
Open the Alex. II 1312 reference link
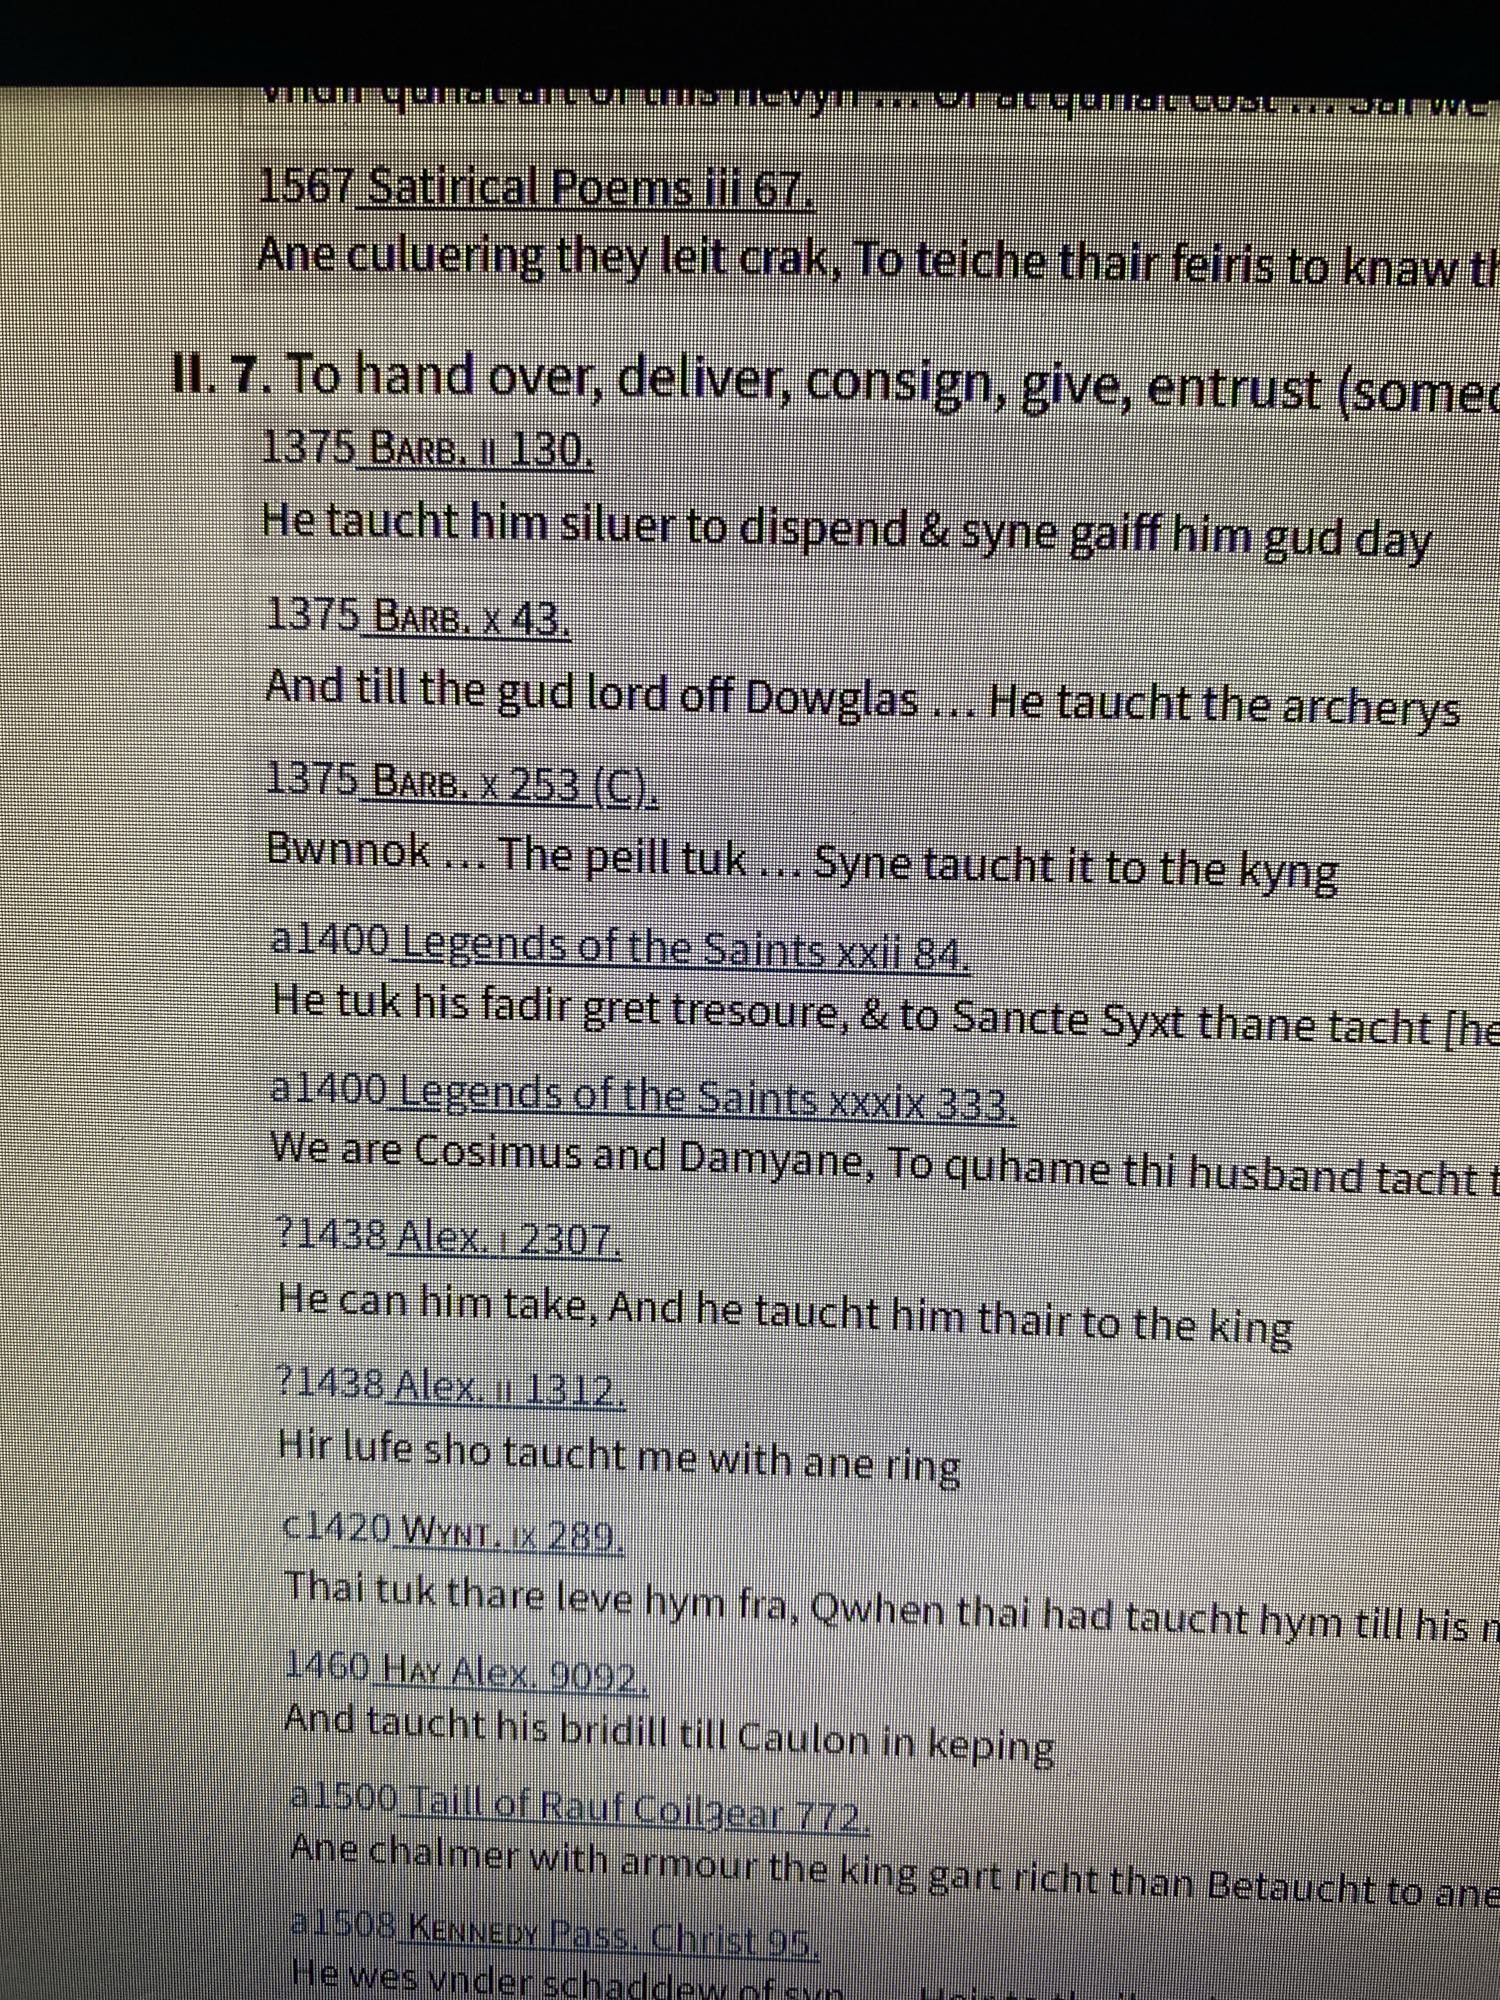click(x=510, y=1388)
